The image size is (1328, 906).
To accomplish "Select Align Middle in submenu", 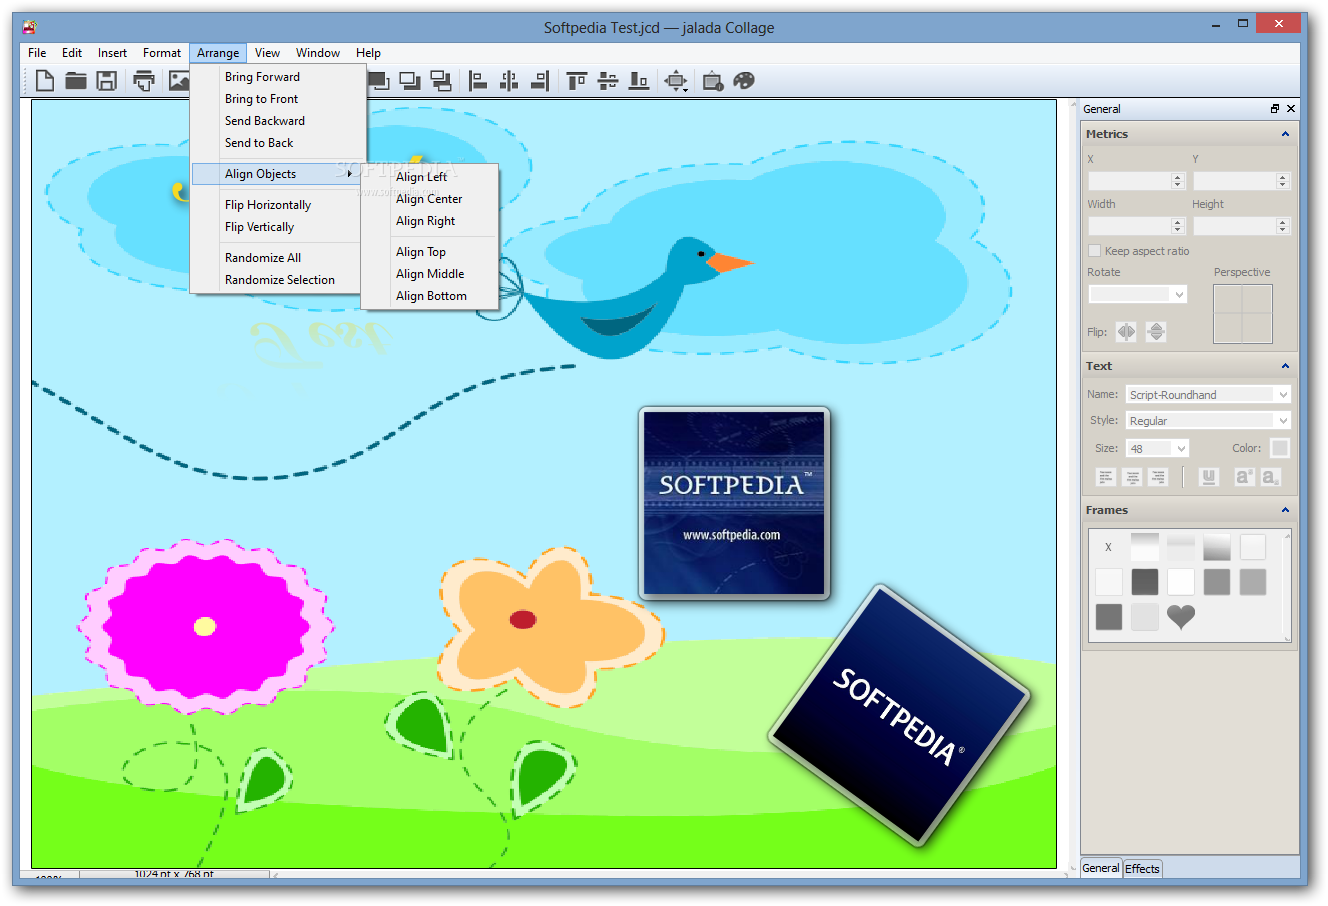I will [x=430, y=274].
